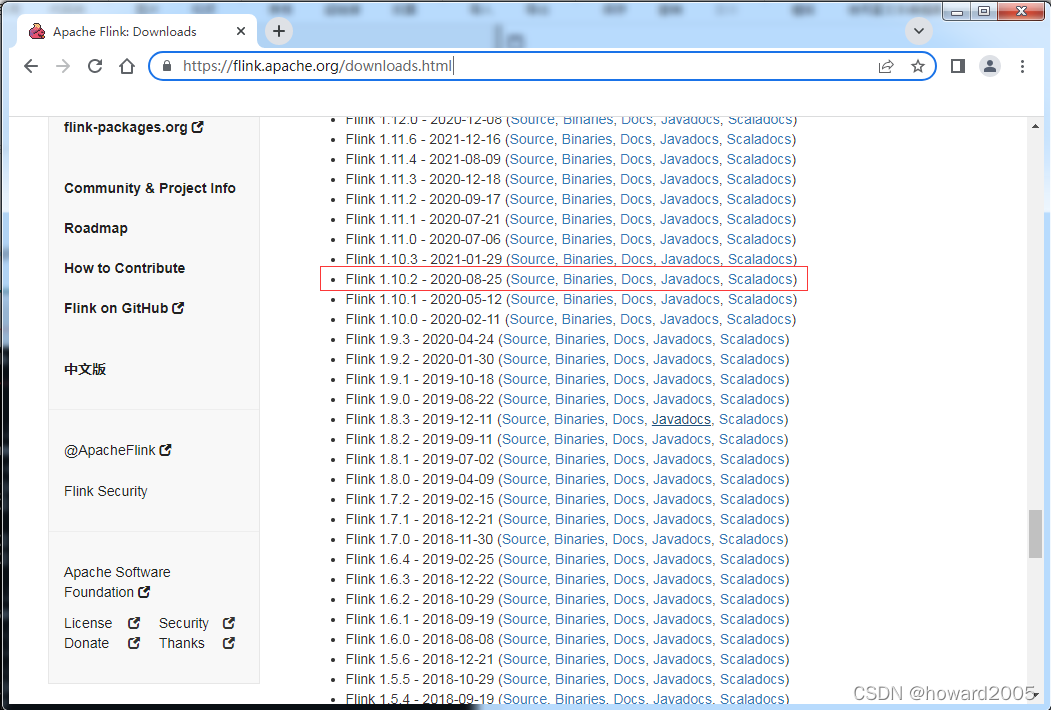Open the License link

click(88, 623)
